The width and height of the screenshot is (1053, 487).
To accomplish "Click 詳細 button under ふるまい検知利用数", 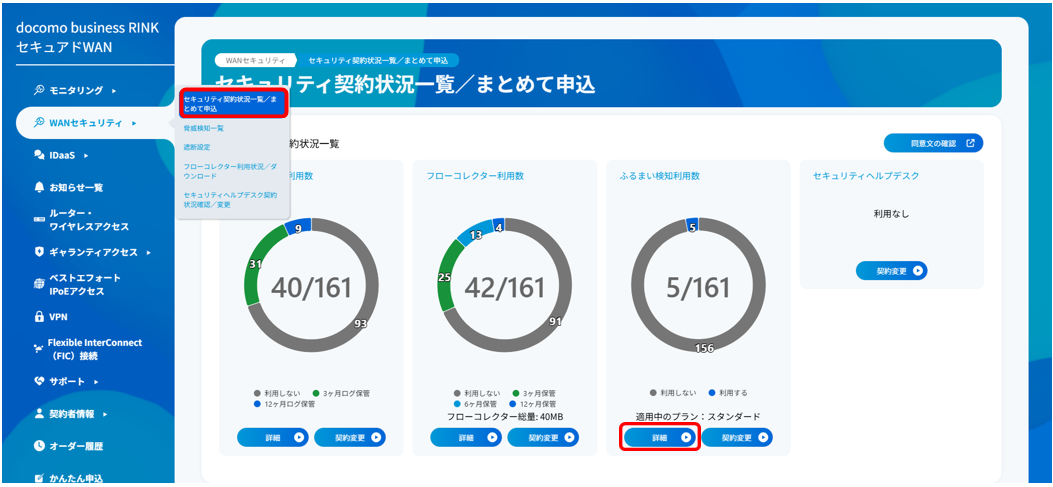I will click(x=659, y=438).
